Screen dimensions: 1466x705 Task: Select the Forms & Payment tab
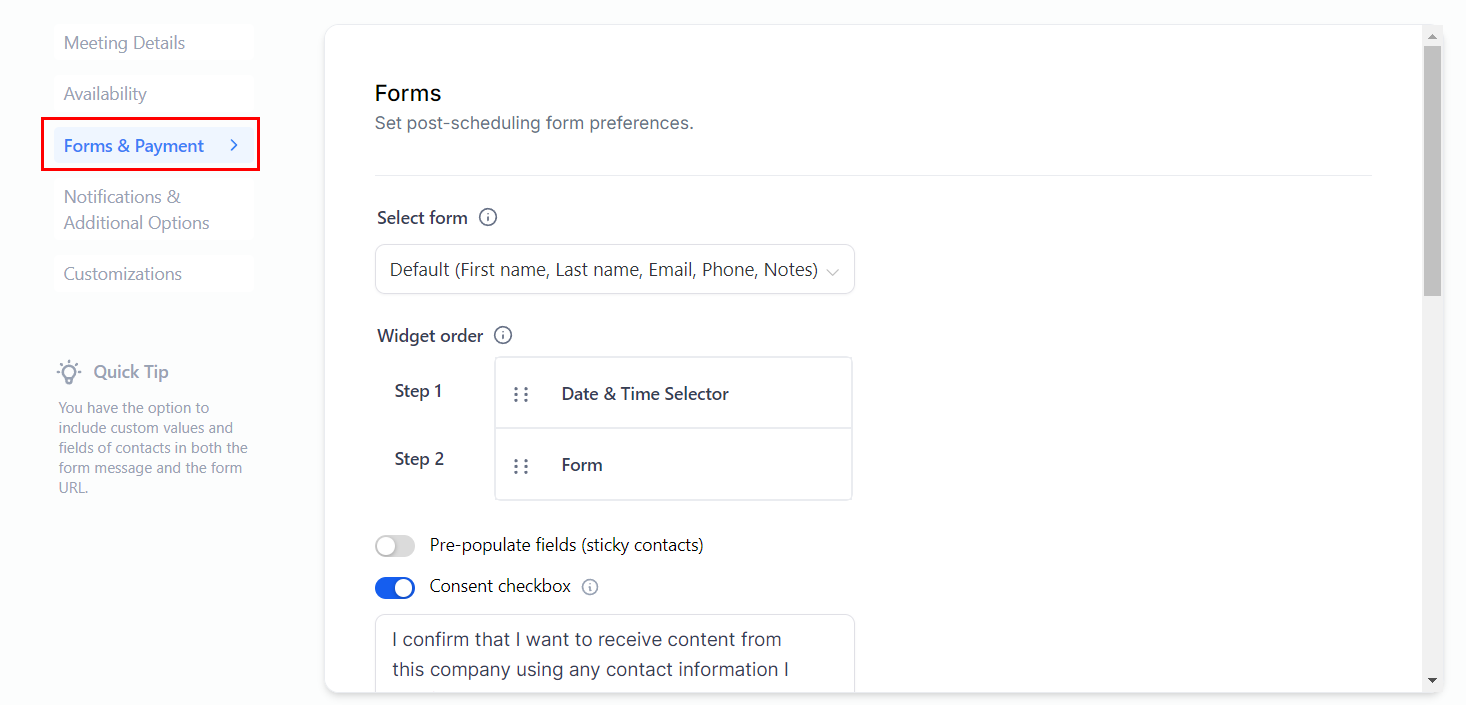(134, 146)
